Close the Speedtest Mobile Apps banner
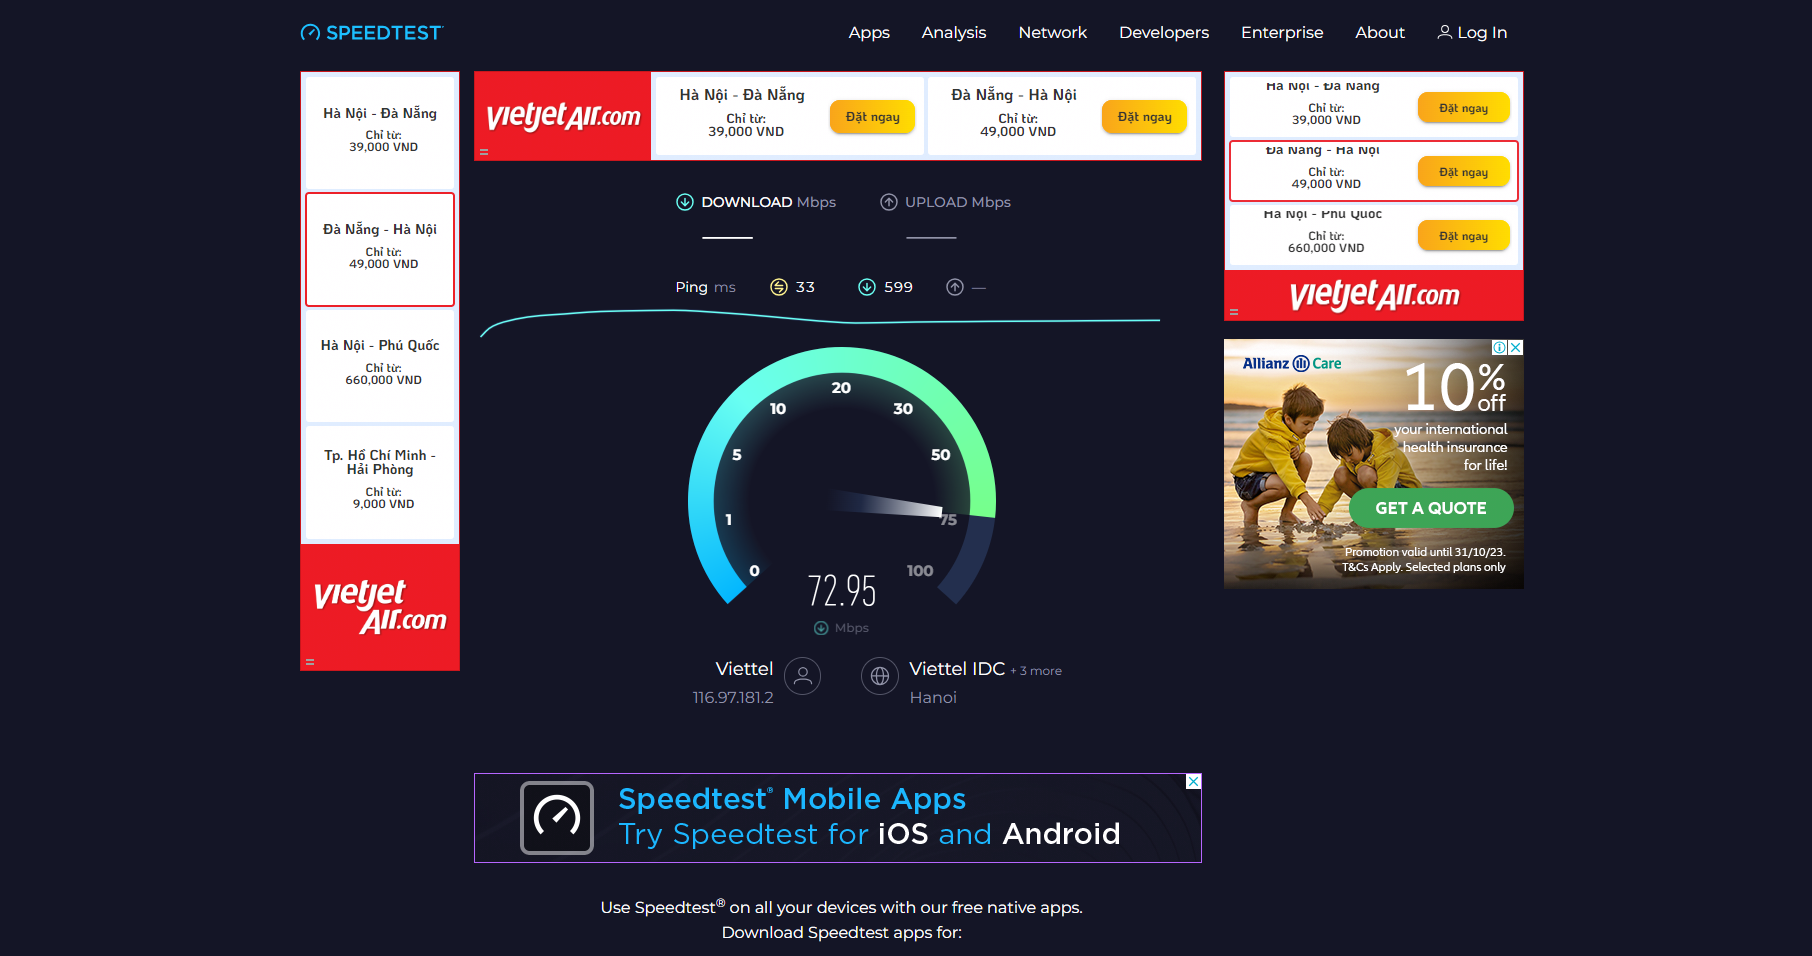Image resolution: width=1812 pixels, height=956 pixels. click(x=1193, y=781)
